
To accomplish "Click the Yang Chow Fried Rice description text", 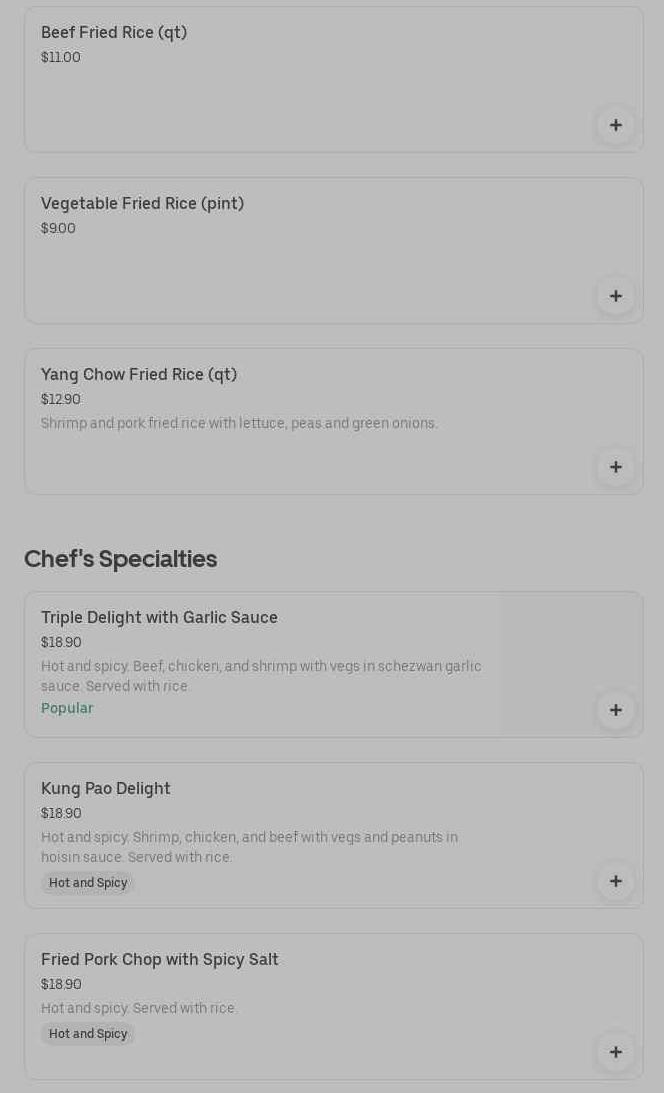I will pos(239,423).
